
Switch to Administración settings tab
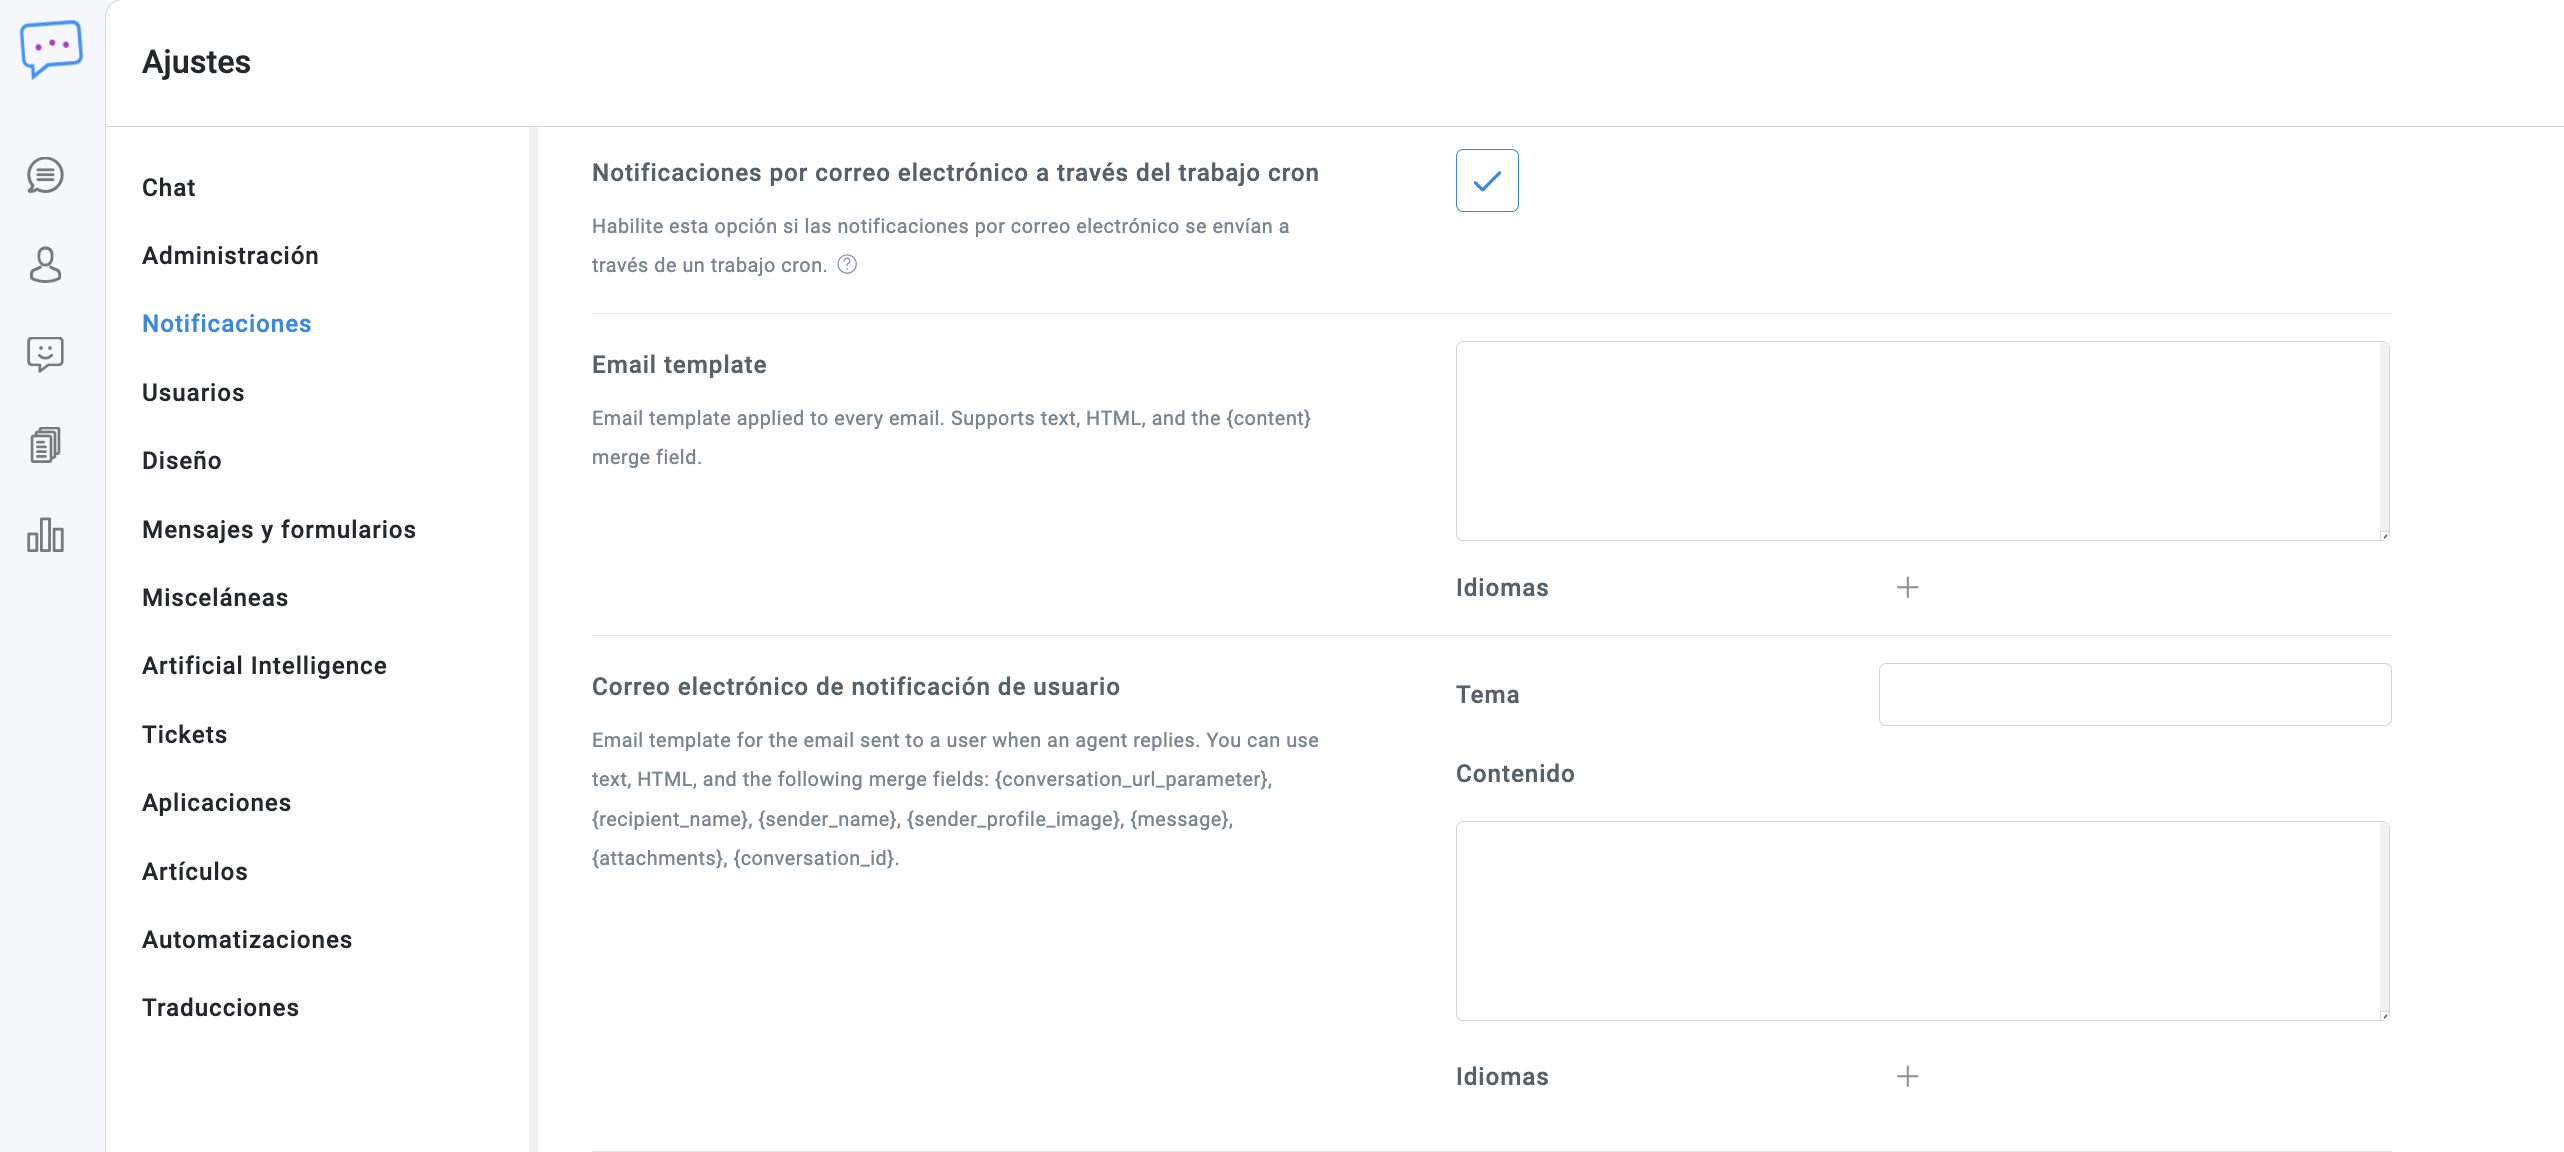(230, 255)
